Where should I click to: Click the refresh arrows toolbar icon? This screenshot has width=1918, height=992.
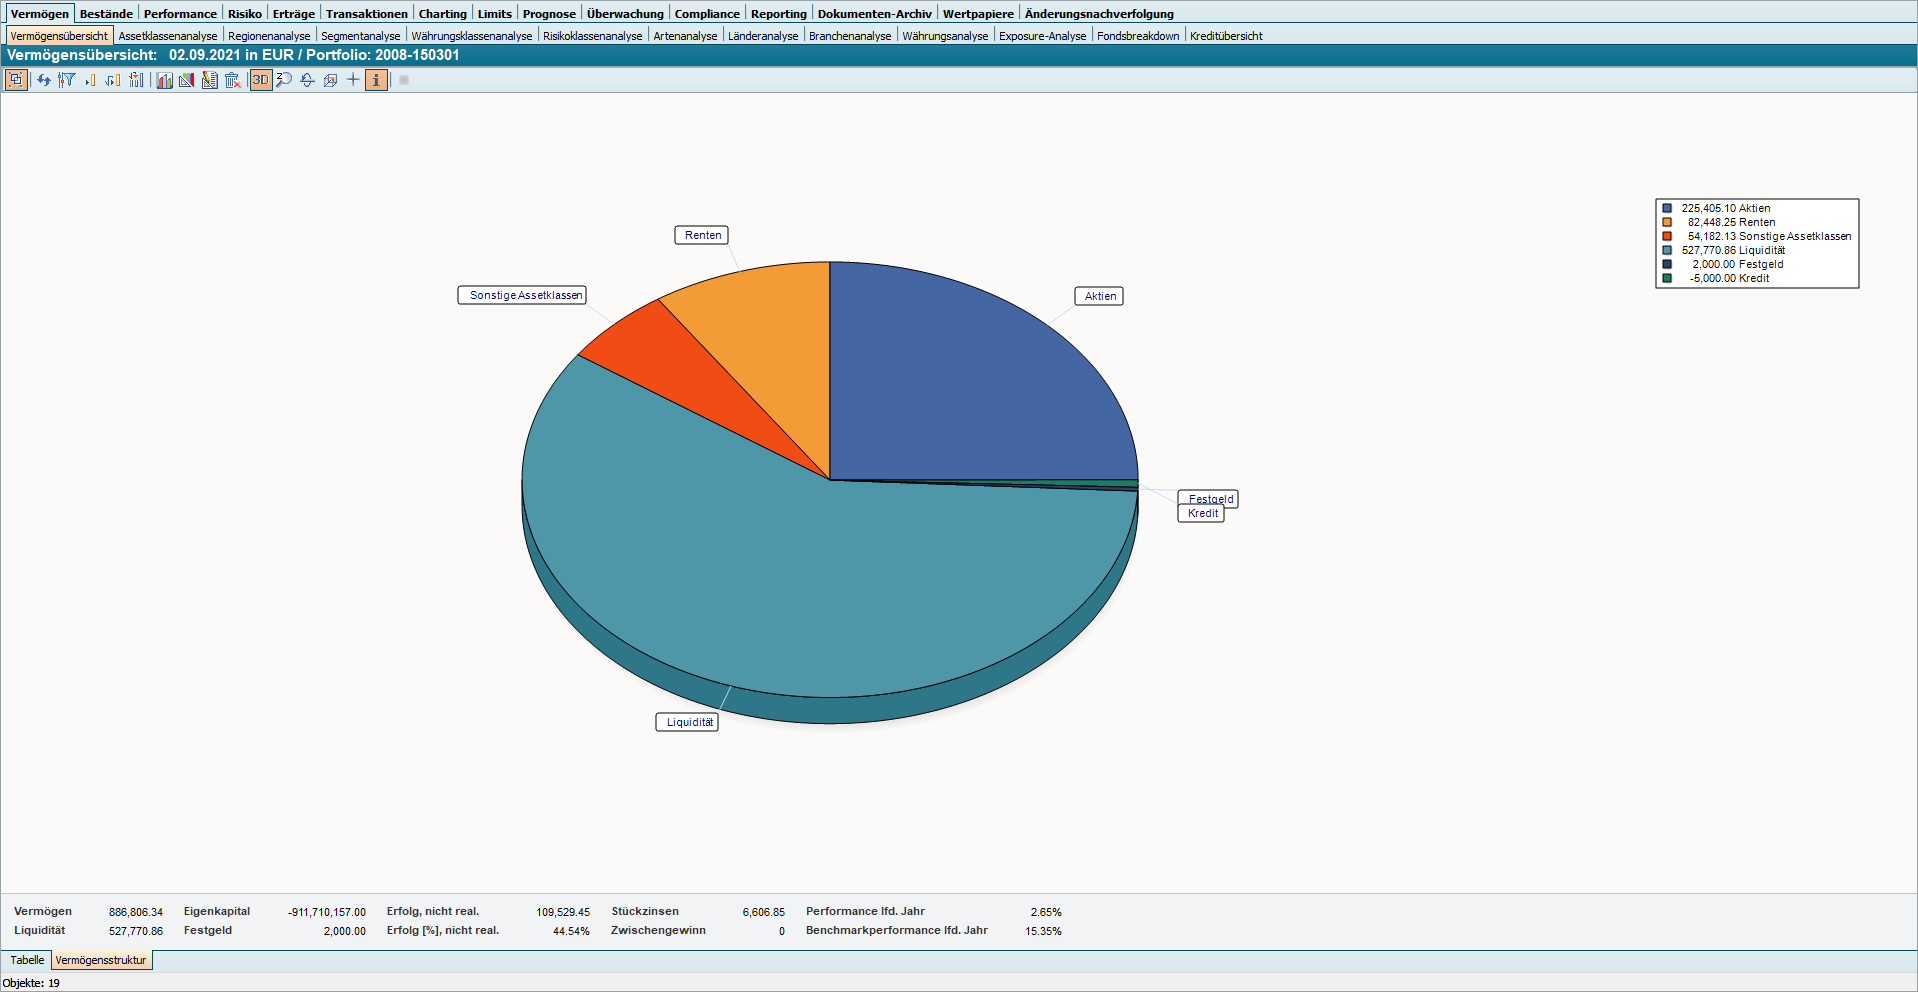[44, 80]
